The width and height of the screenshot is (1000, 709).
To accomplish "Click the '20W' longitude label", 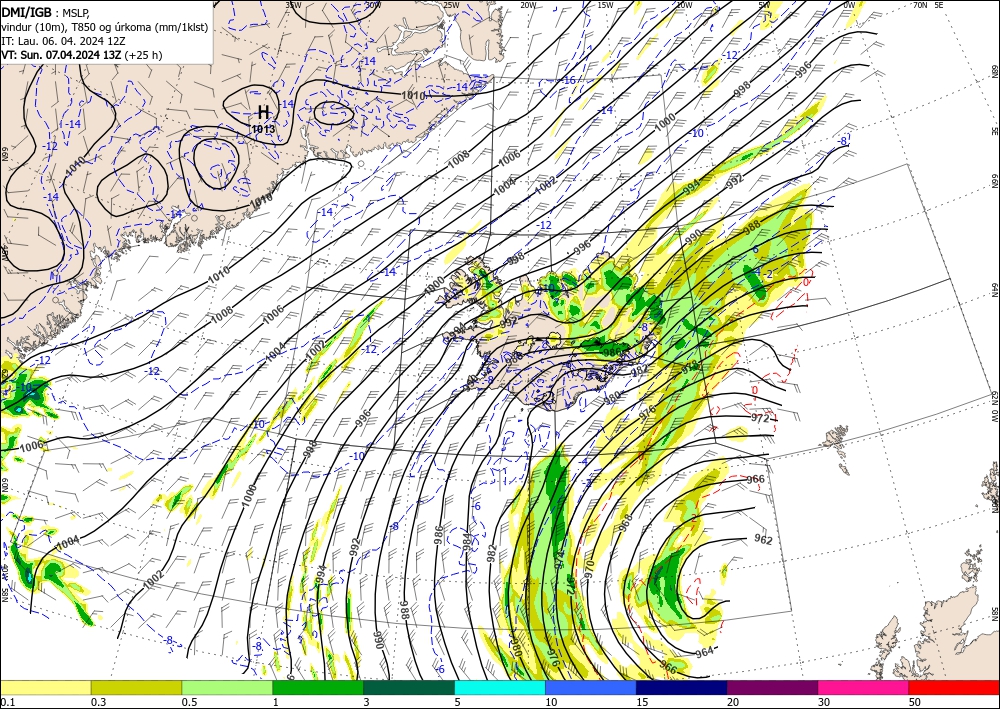I will pyautogui.click(x=528, y=5).
